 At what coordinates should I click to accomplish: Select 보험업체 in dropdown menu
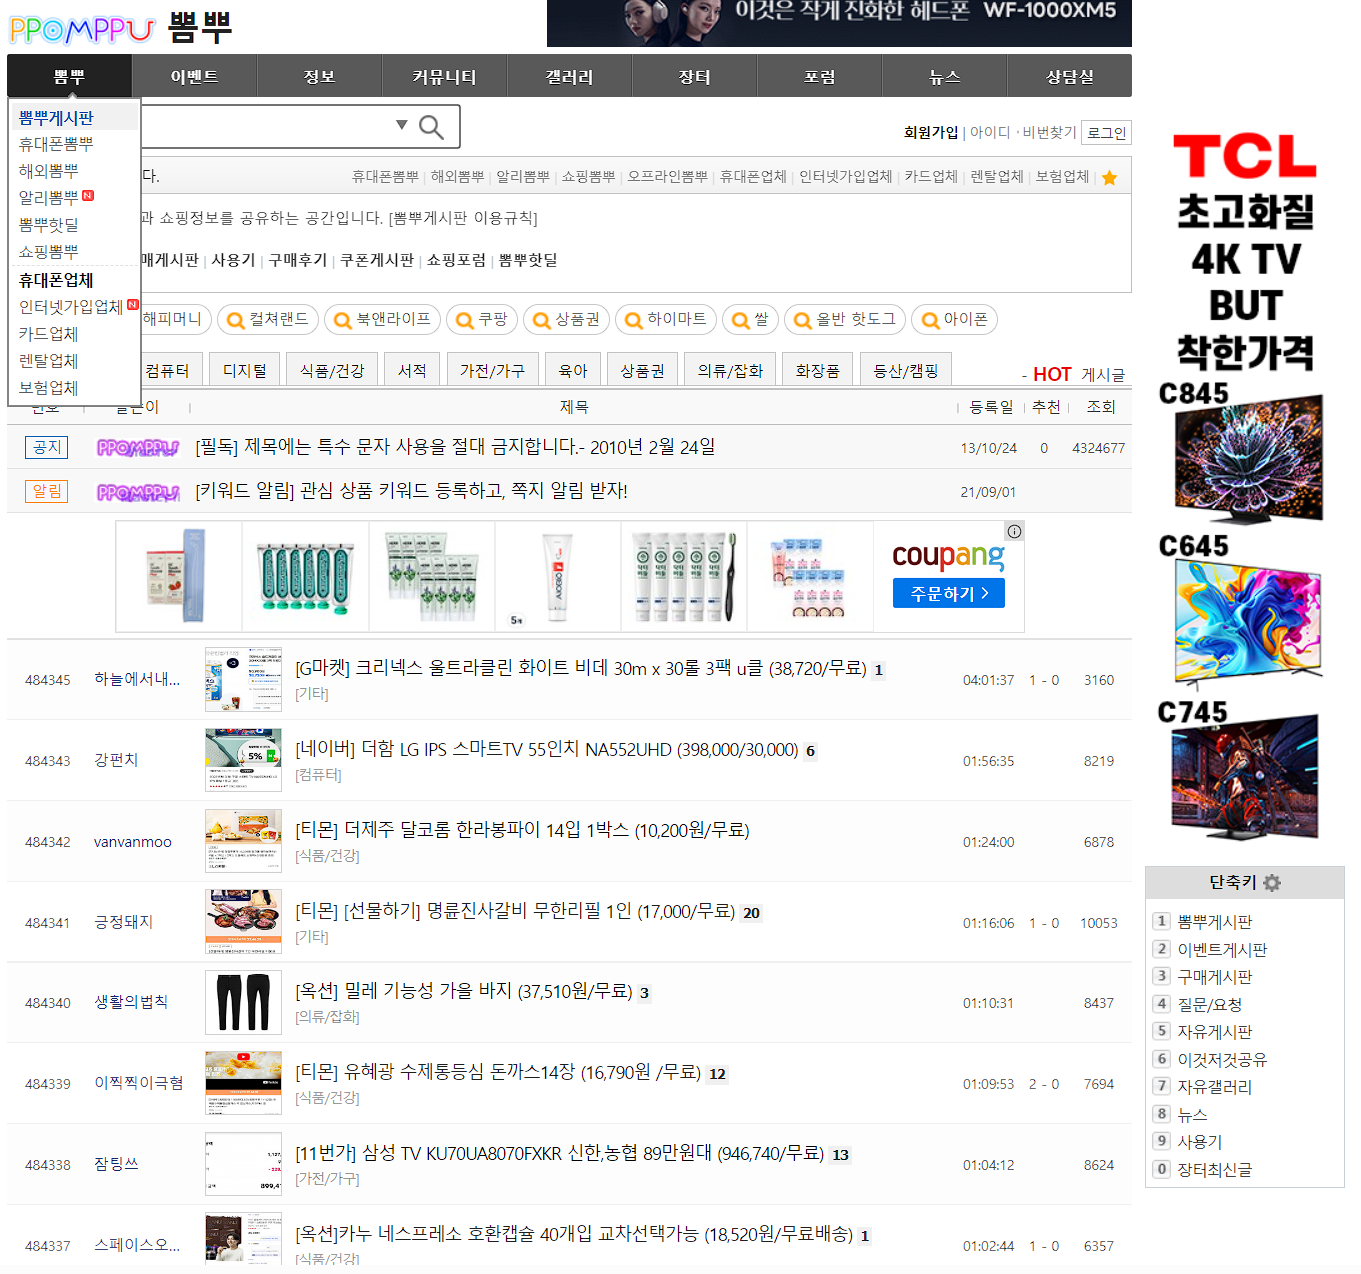click(x=48, y=388)
